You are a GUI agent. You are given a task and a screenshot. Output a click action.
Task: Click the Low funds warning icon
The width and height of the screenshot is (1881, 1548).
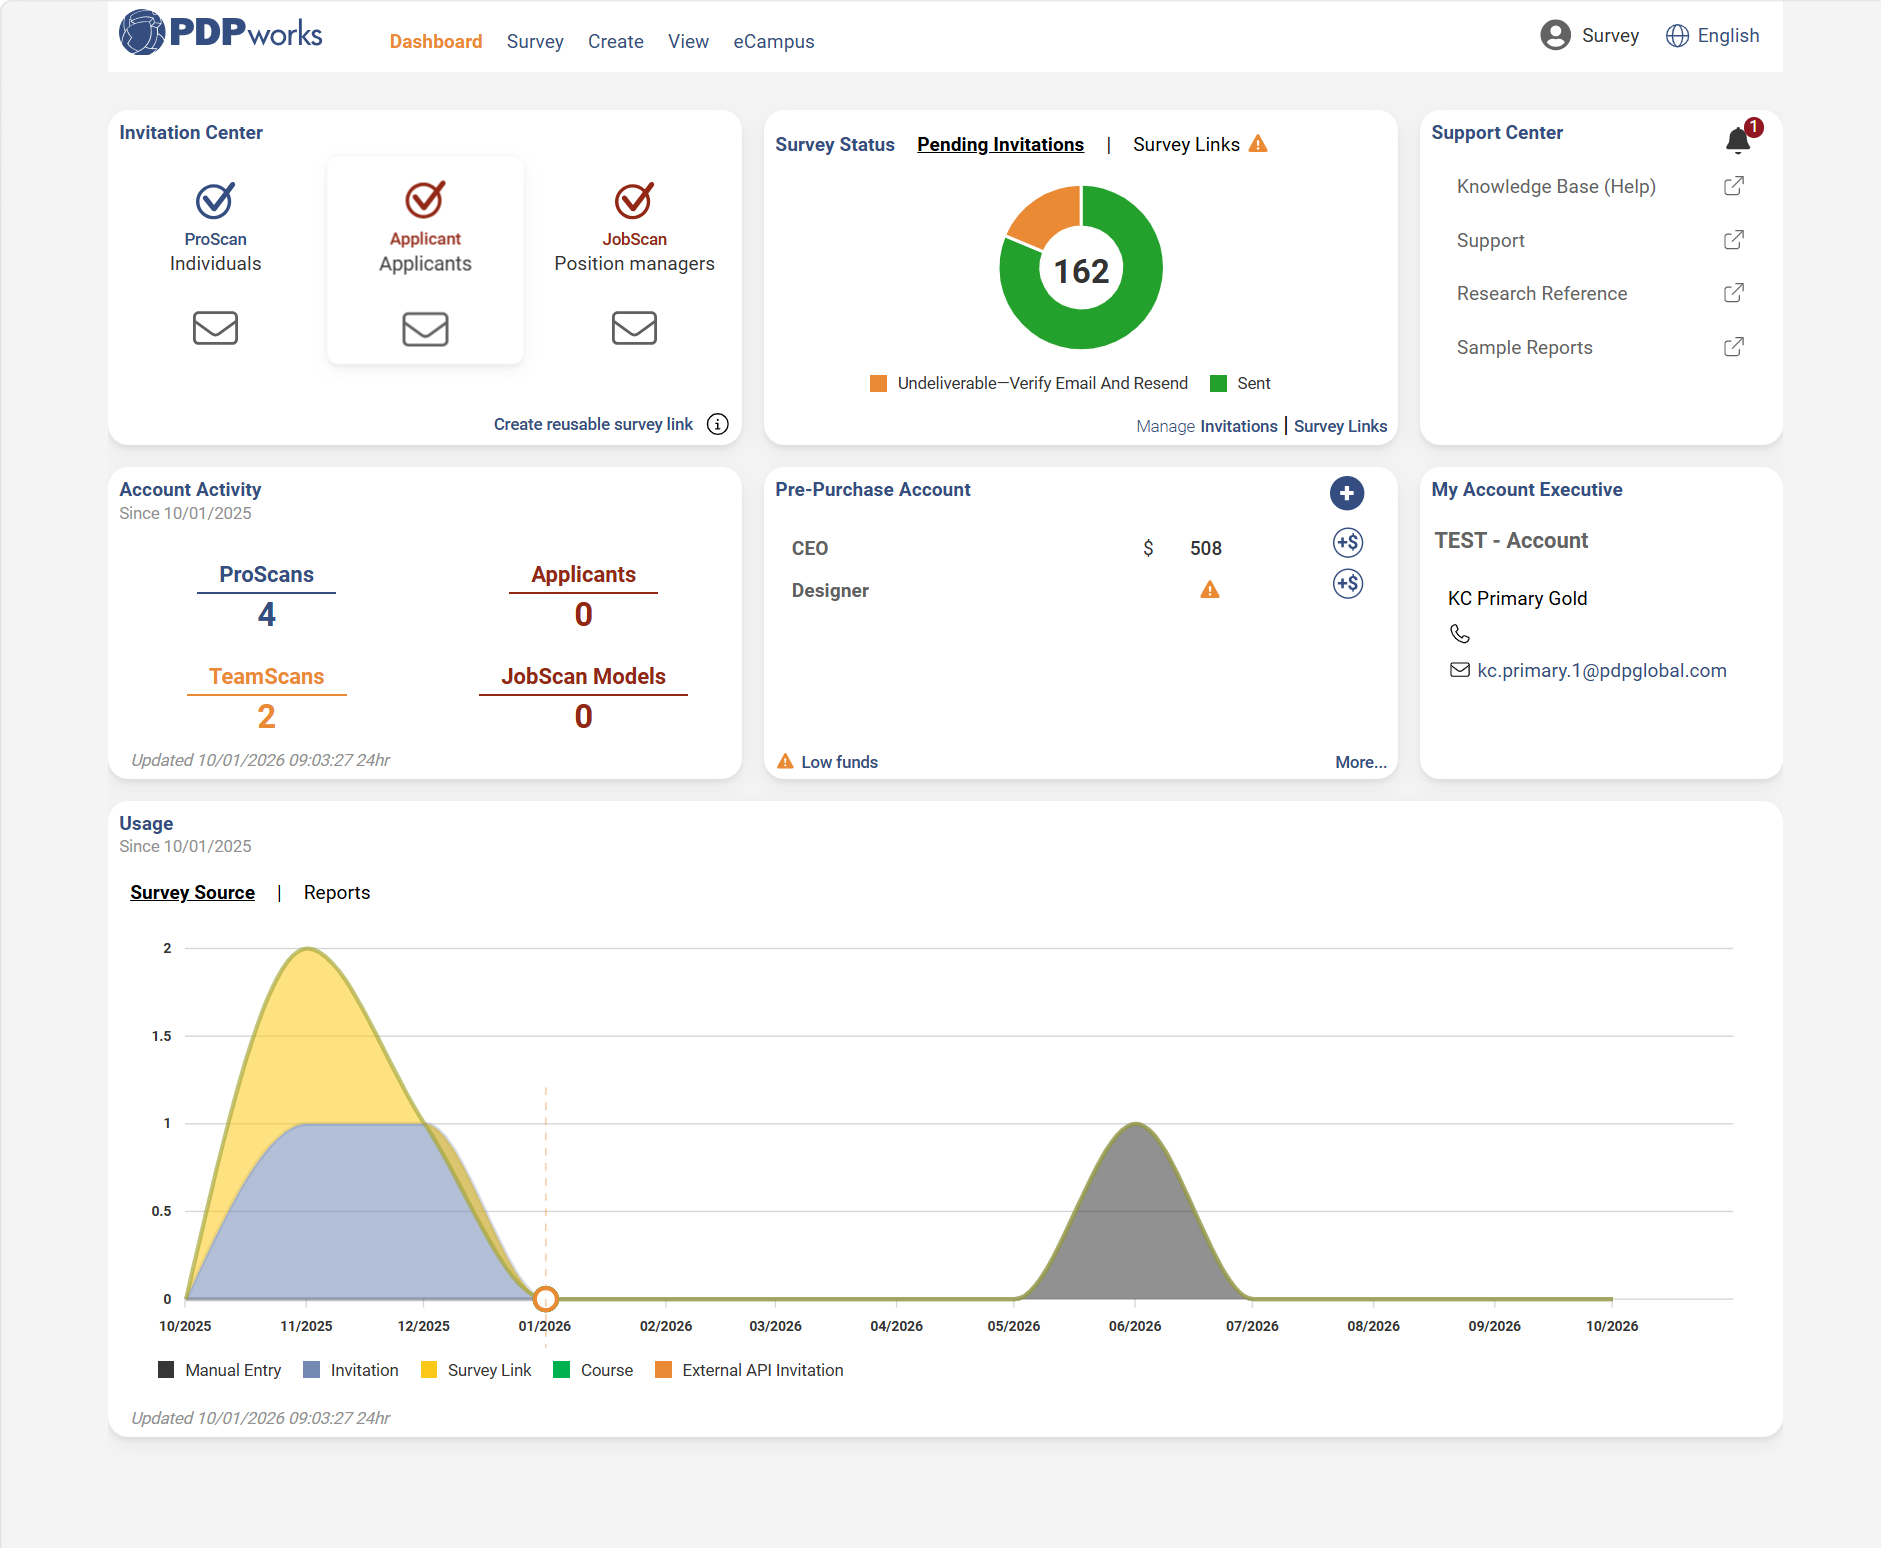point(786,761)
